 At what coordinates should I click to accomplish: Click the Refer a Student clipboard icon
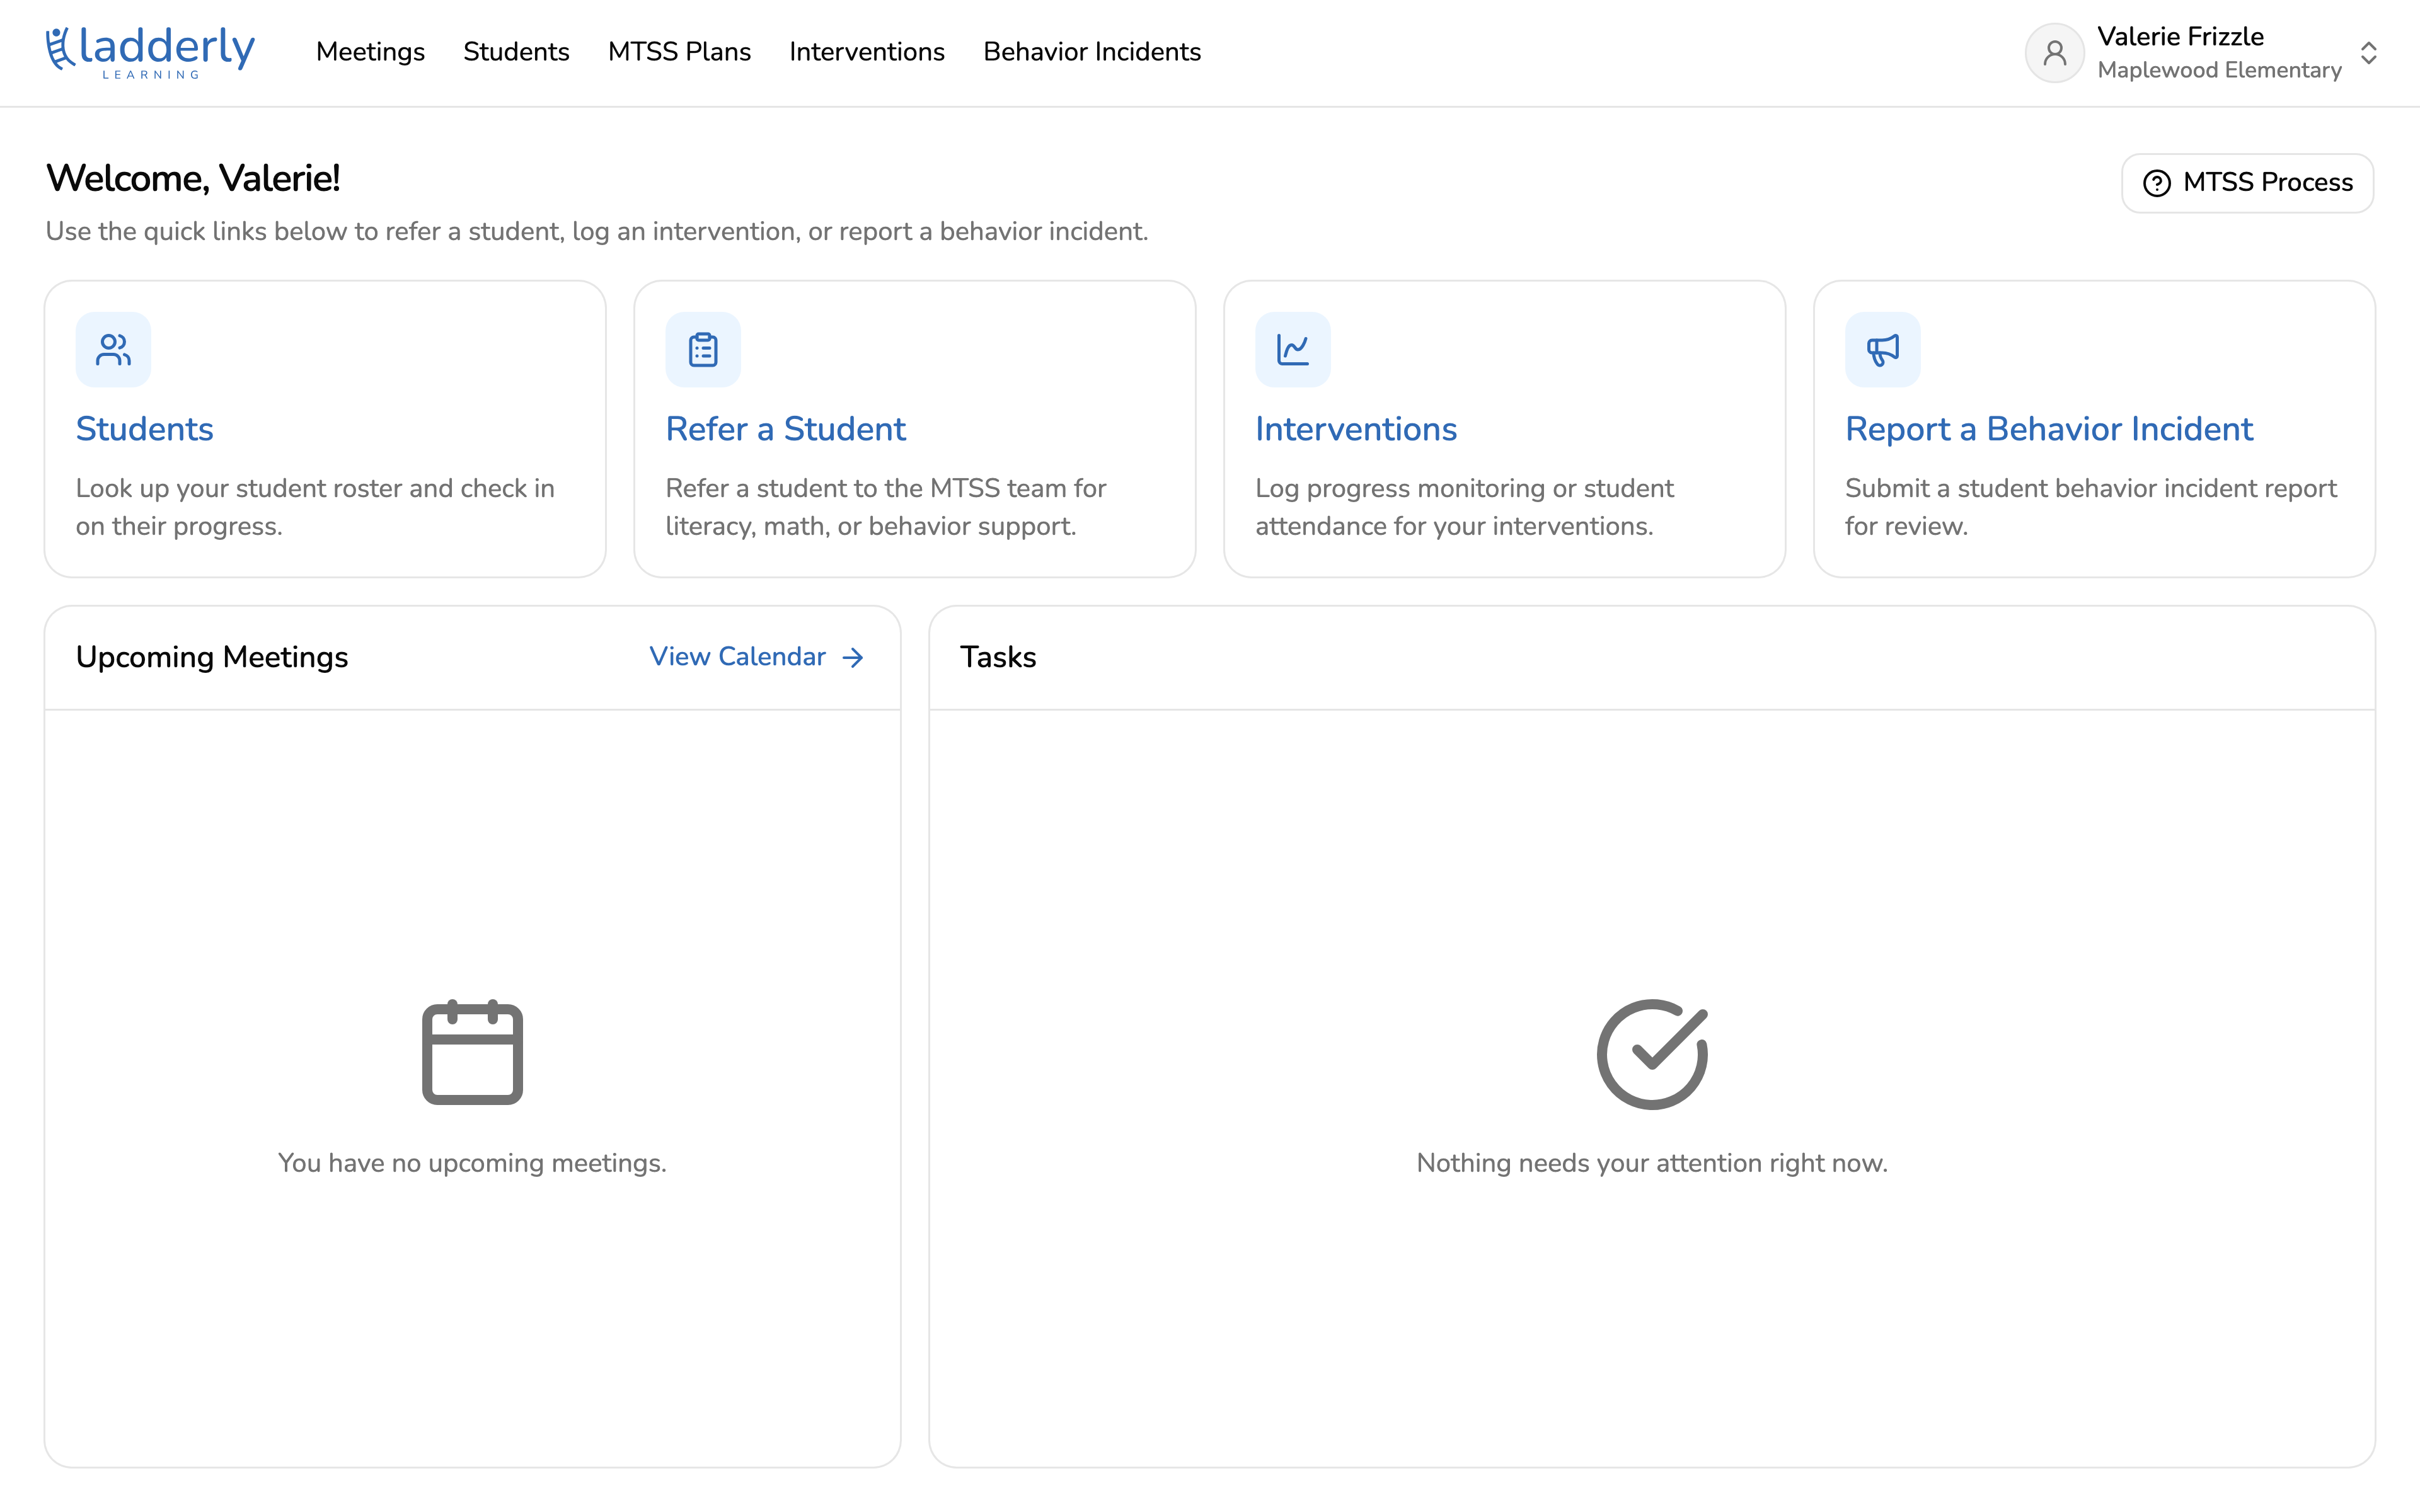[x=703, y=350]
